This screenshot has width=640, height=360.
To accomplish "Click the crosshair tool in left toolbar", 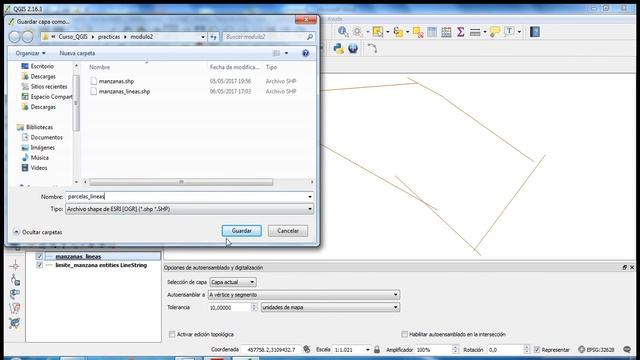I will point(15,266).
